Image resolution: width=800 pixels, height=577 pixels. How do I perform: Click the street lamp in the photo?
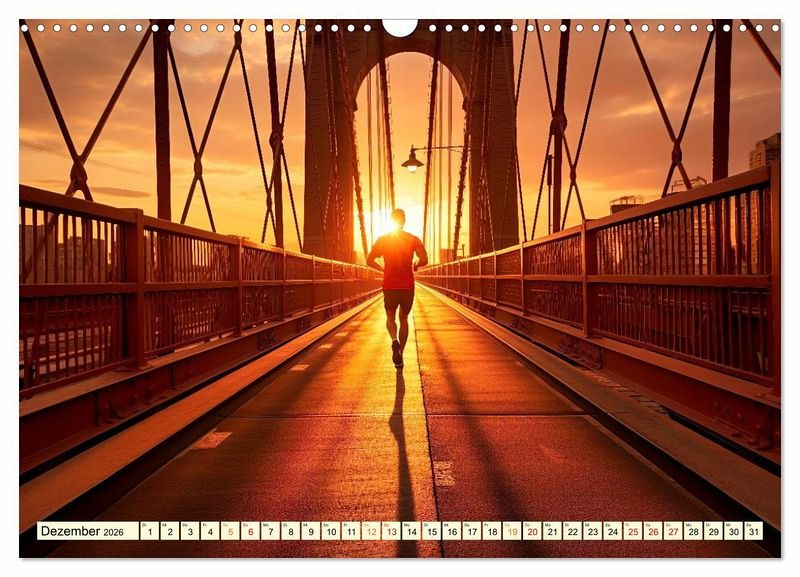pos(413,160)
